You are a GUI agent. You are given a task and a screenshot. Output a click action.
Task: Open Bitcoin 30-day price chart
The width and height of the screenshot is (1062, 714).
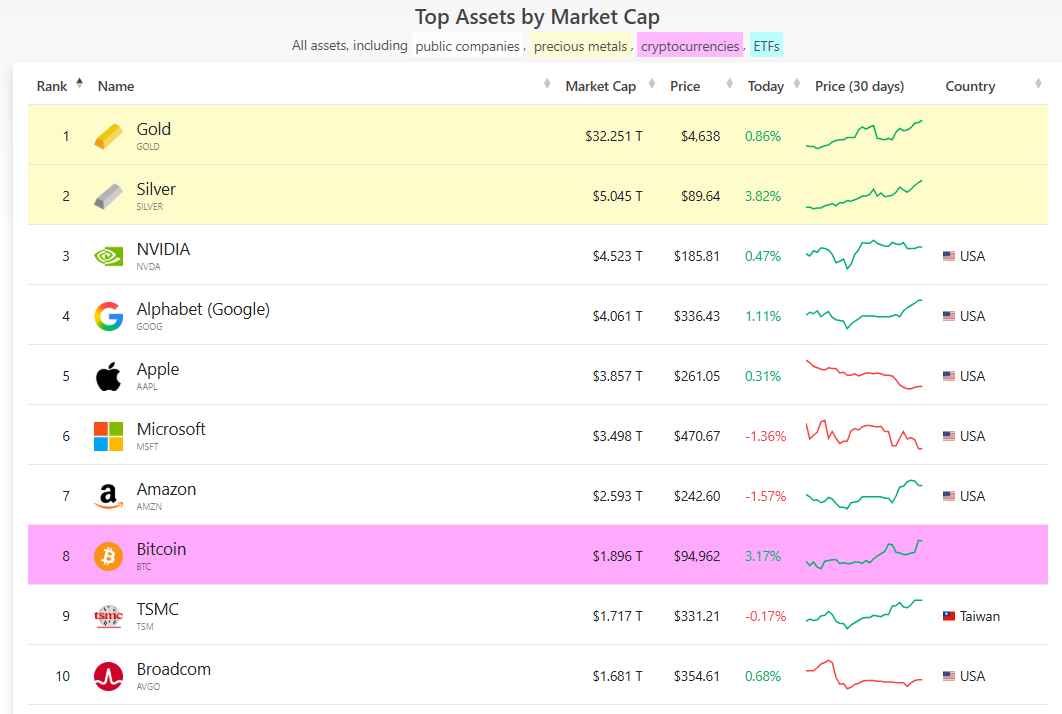[864, 555]
